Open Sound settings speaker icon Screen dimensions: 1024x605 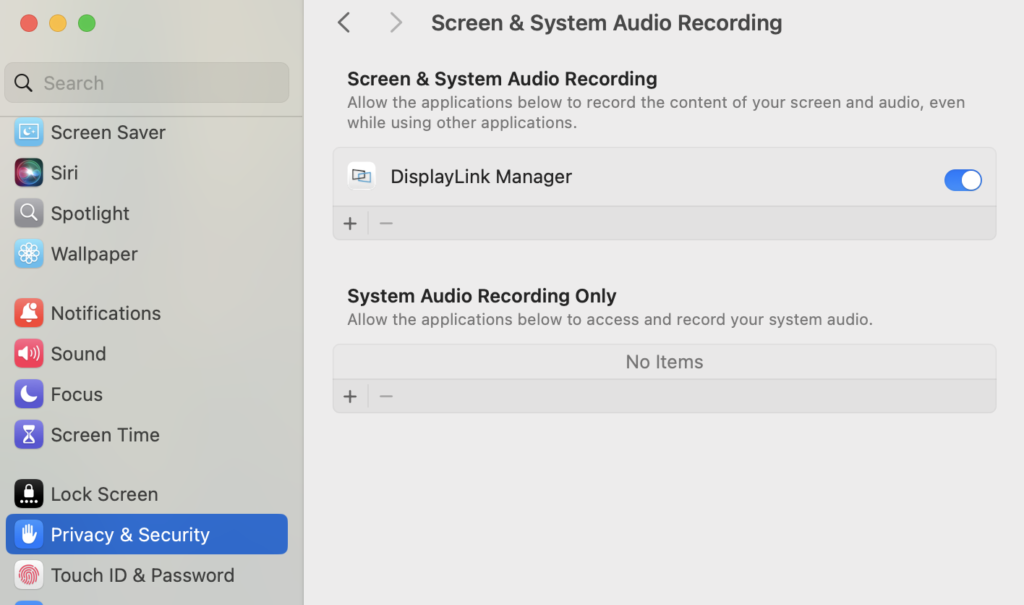coord(29,354)
